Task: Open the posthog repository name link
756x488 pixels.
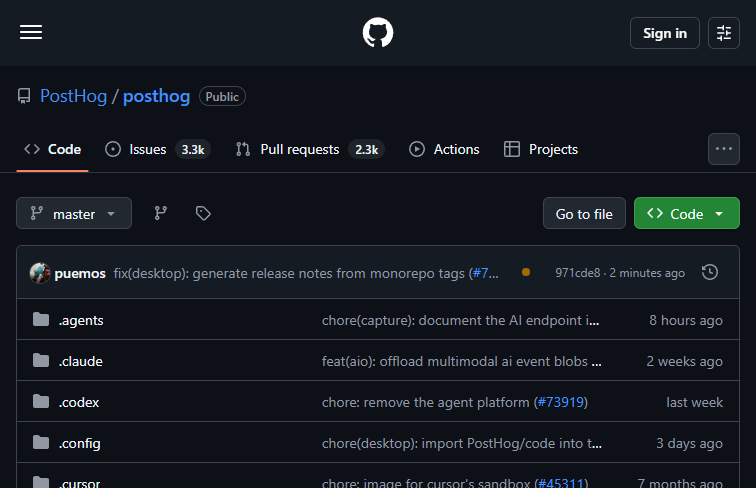Action: [x=156, y=96]
